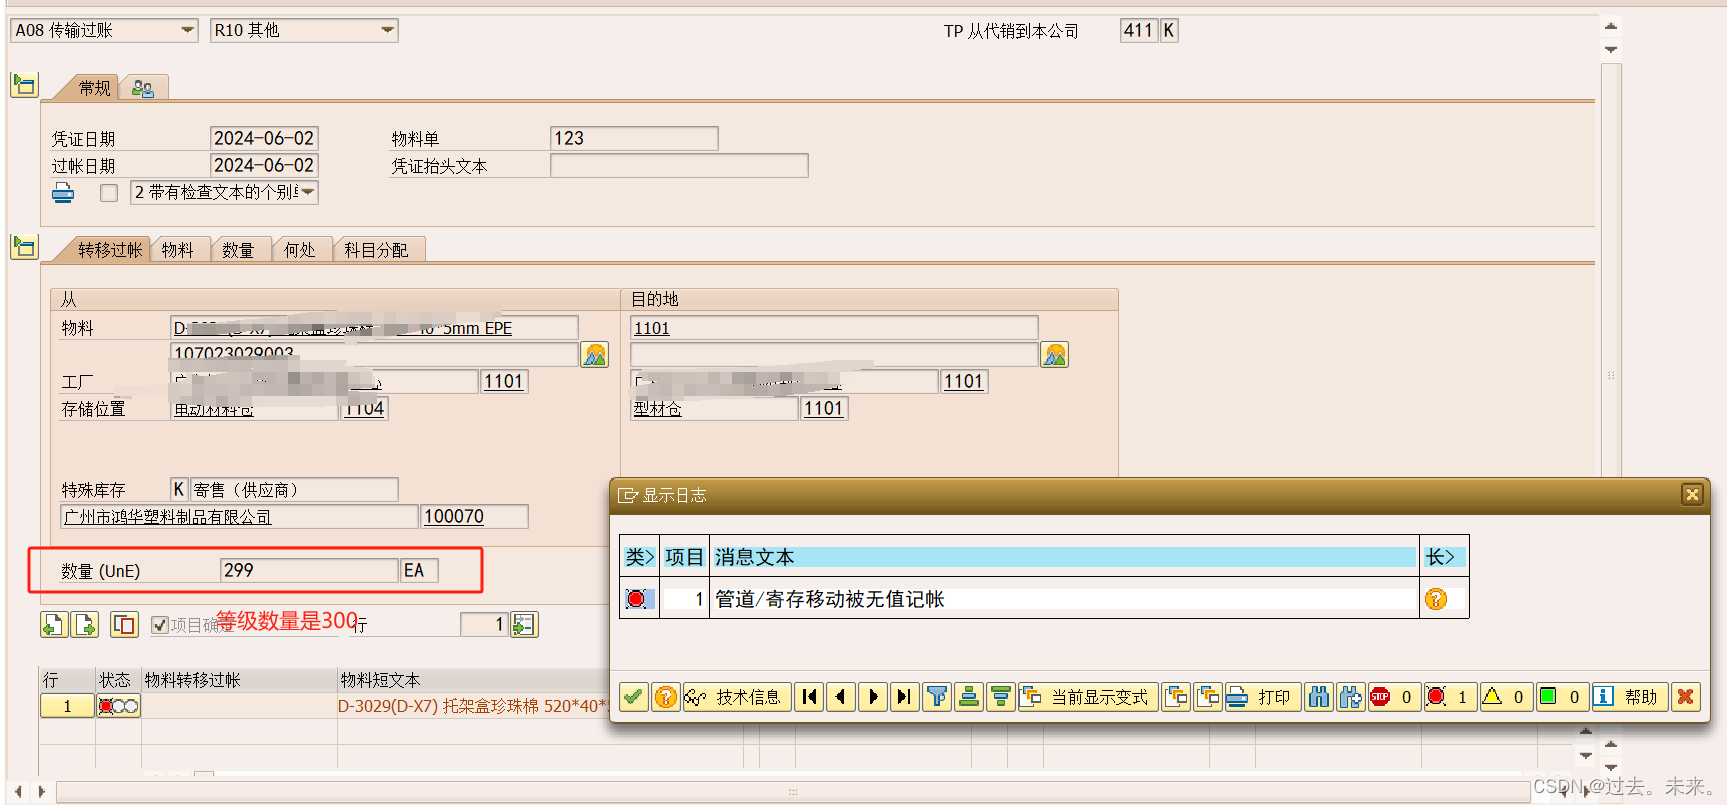Open the partner tab with people icon
1727x805 pixels.
tap(143, 88)
